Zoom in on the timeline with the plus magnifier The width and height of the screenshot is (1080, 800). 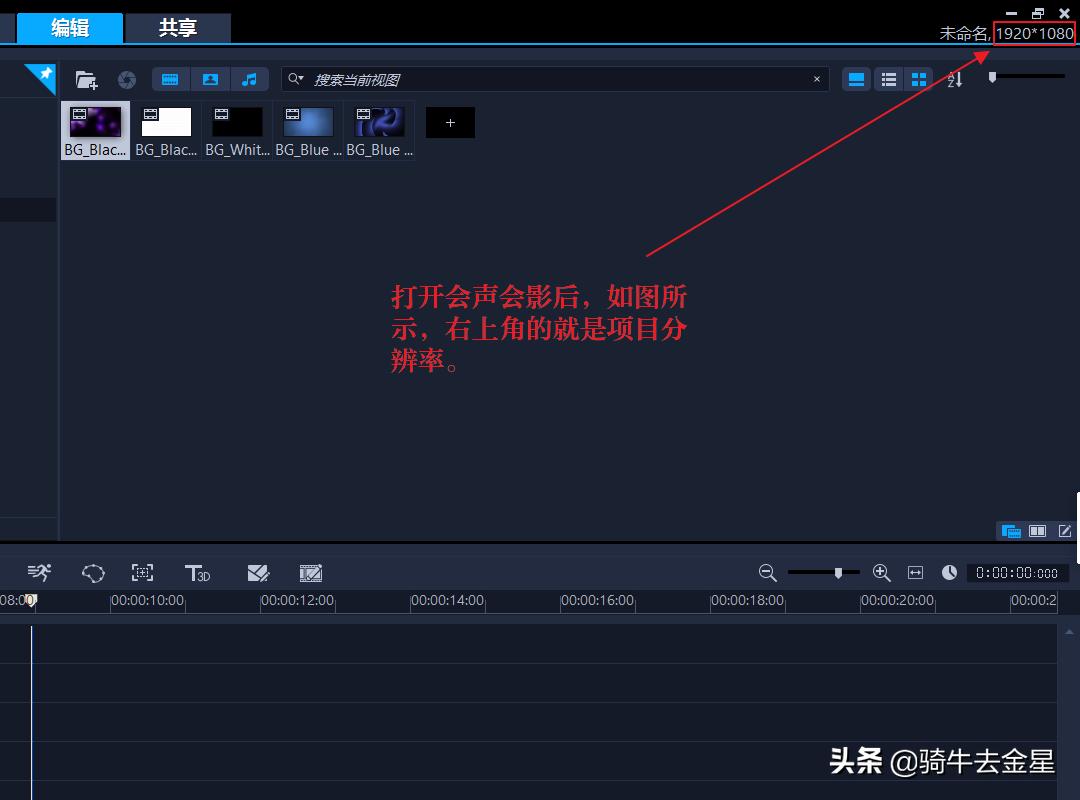click(x=881, y=572)
